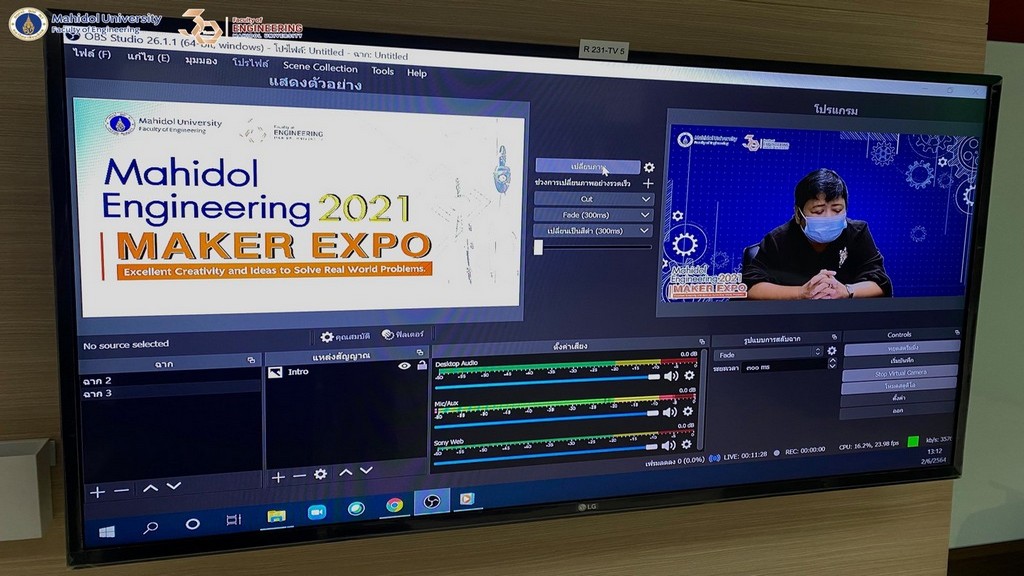
Task: Open transition settings gear beside transition button
Action: coord(649,167)
